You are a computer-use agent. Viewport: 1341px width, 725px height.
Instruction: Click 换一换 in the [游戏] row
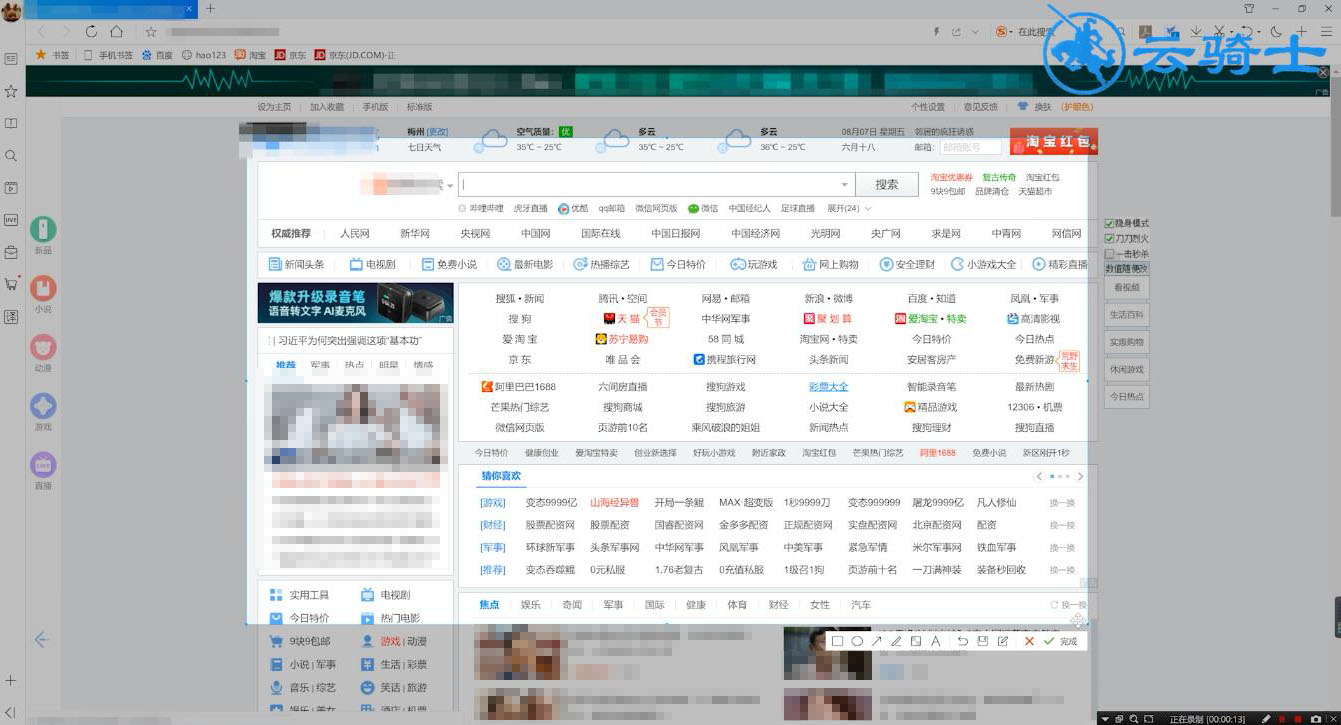tap(1062, 503)
